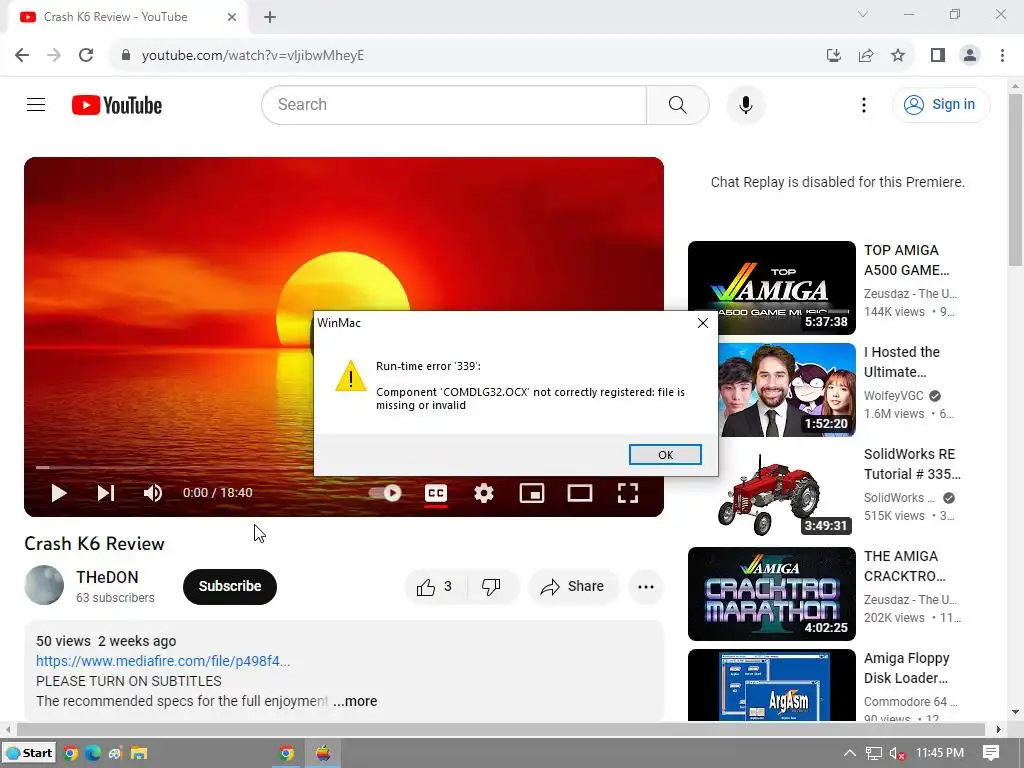Image resolution: width=1024 pixels, height=768 pixels.
Task: Open tab search chevron
Action: [863, 14]
